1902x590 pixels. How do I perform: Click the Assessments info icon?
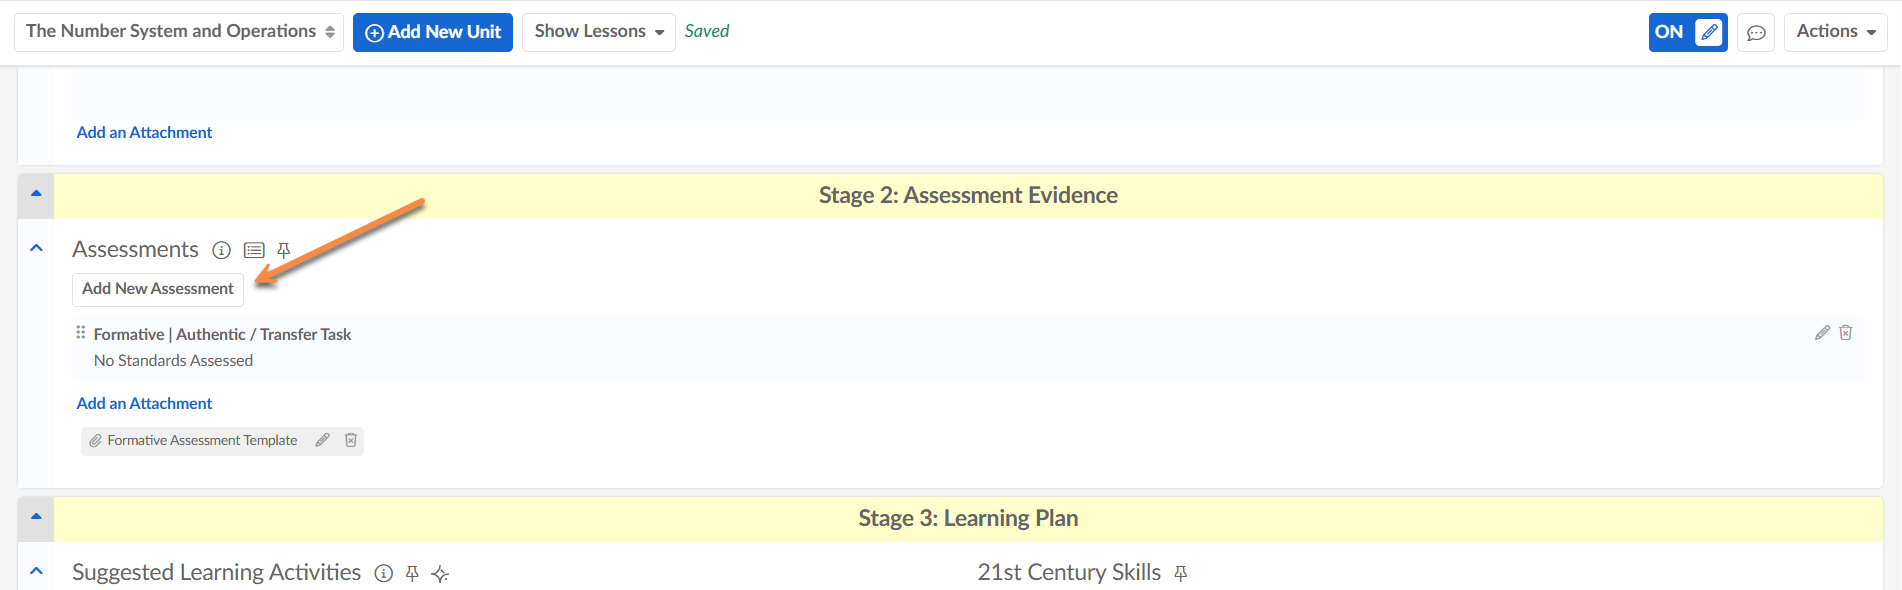222,250
